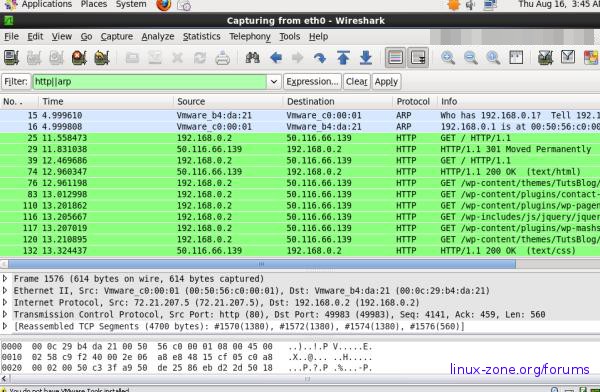The width and height of the screenshot is (600, 392).
Task: Open Find Packet binoculars icon
Action: click(253, 58)
